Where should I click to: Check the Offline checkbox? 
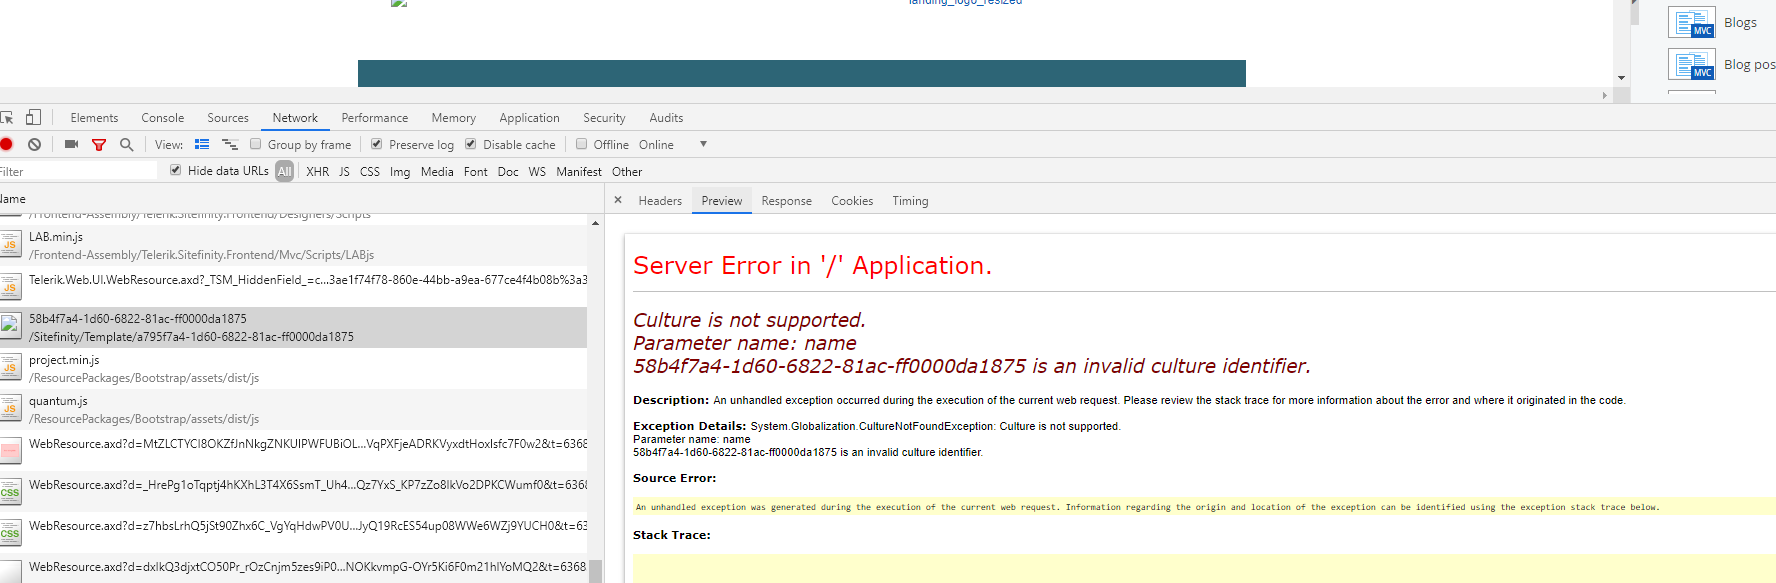tap(582, 144)
